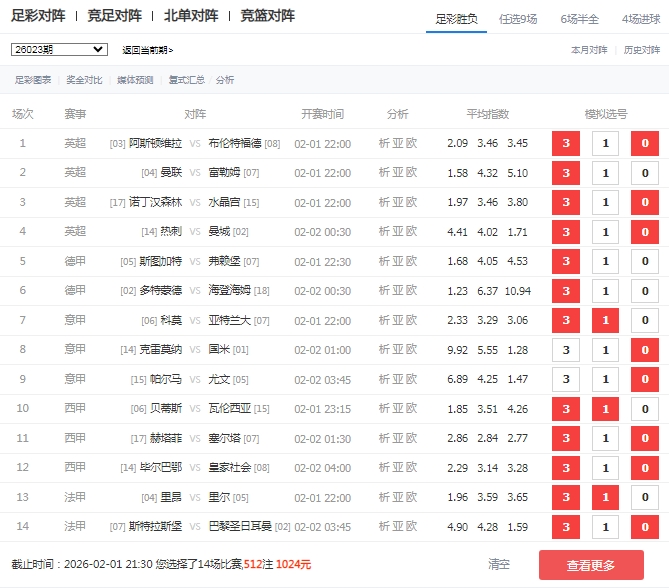Open the 4场进球 tab
Viewport: 669px width, 588px height.
(x=642, y=18)
